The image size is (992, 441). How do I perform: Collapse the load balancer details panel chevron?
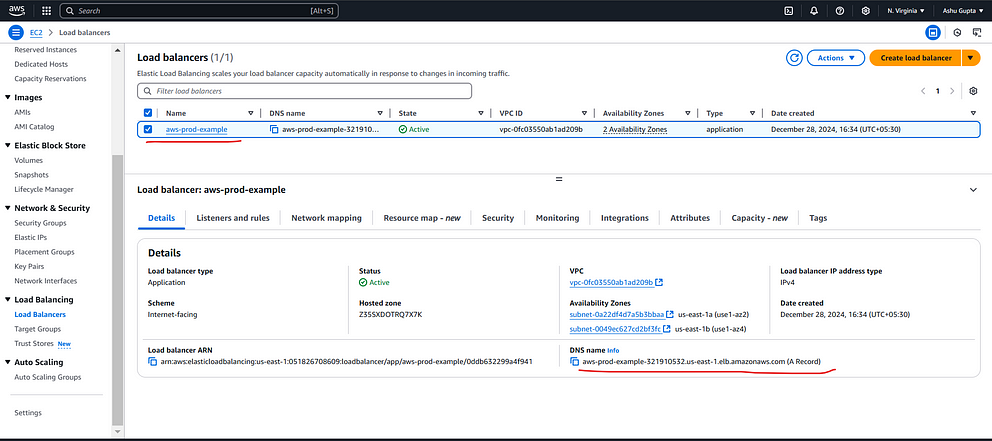pos(973,190)
